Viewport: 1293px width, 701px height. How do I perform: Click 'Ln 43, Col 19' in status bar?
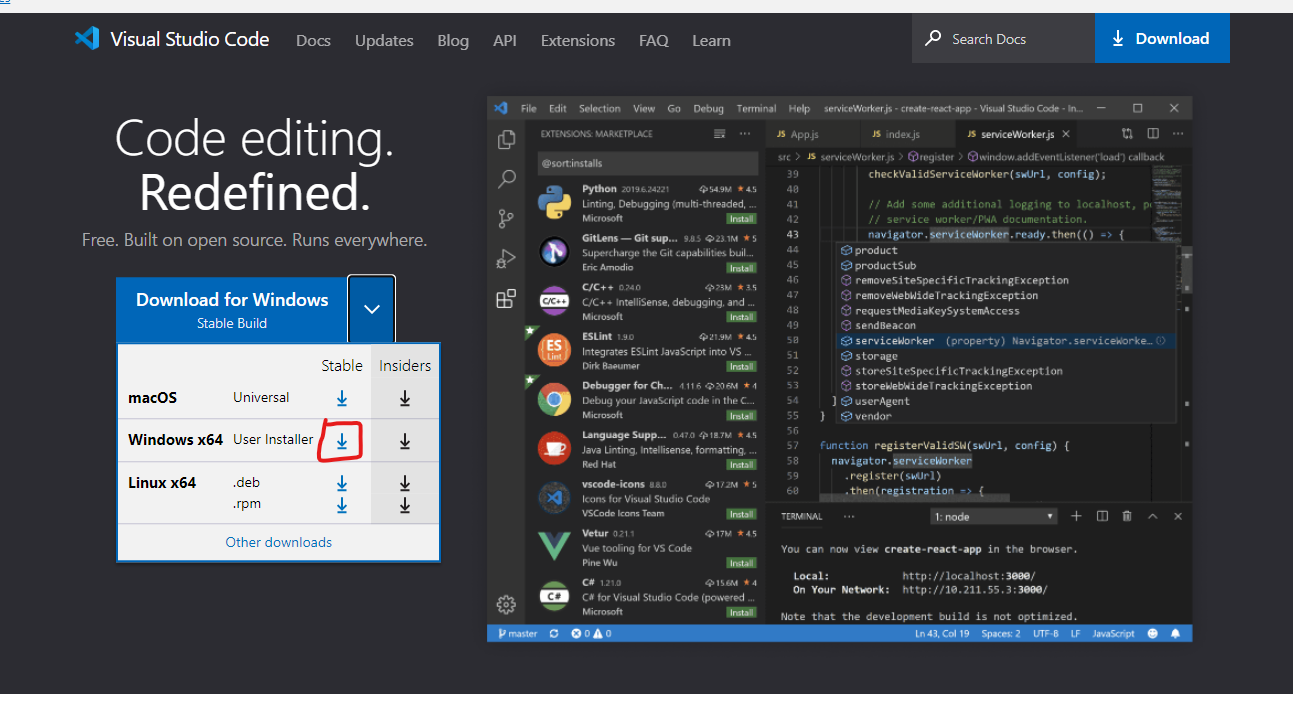coord(942,634)
